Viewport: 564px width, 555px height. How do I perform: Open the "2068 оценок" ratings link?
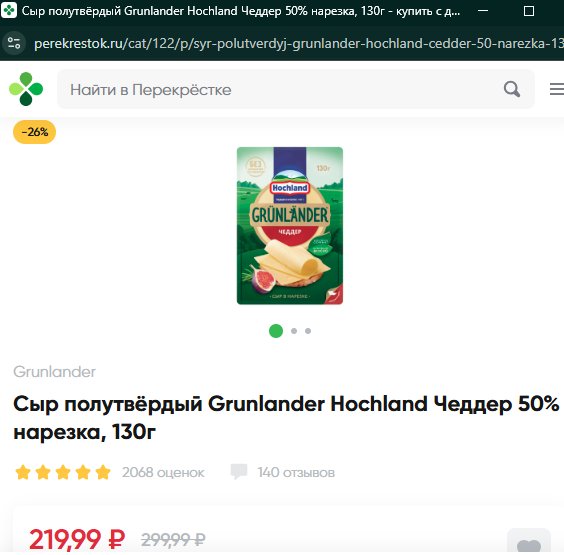click(163, 472)
